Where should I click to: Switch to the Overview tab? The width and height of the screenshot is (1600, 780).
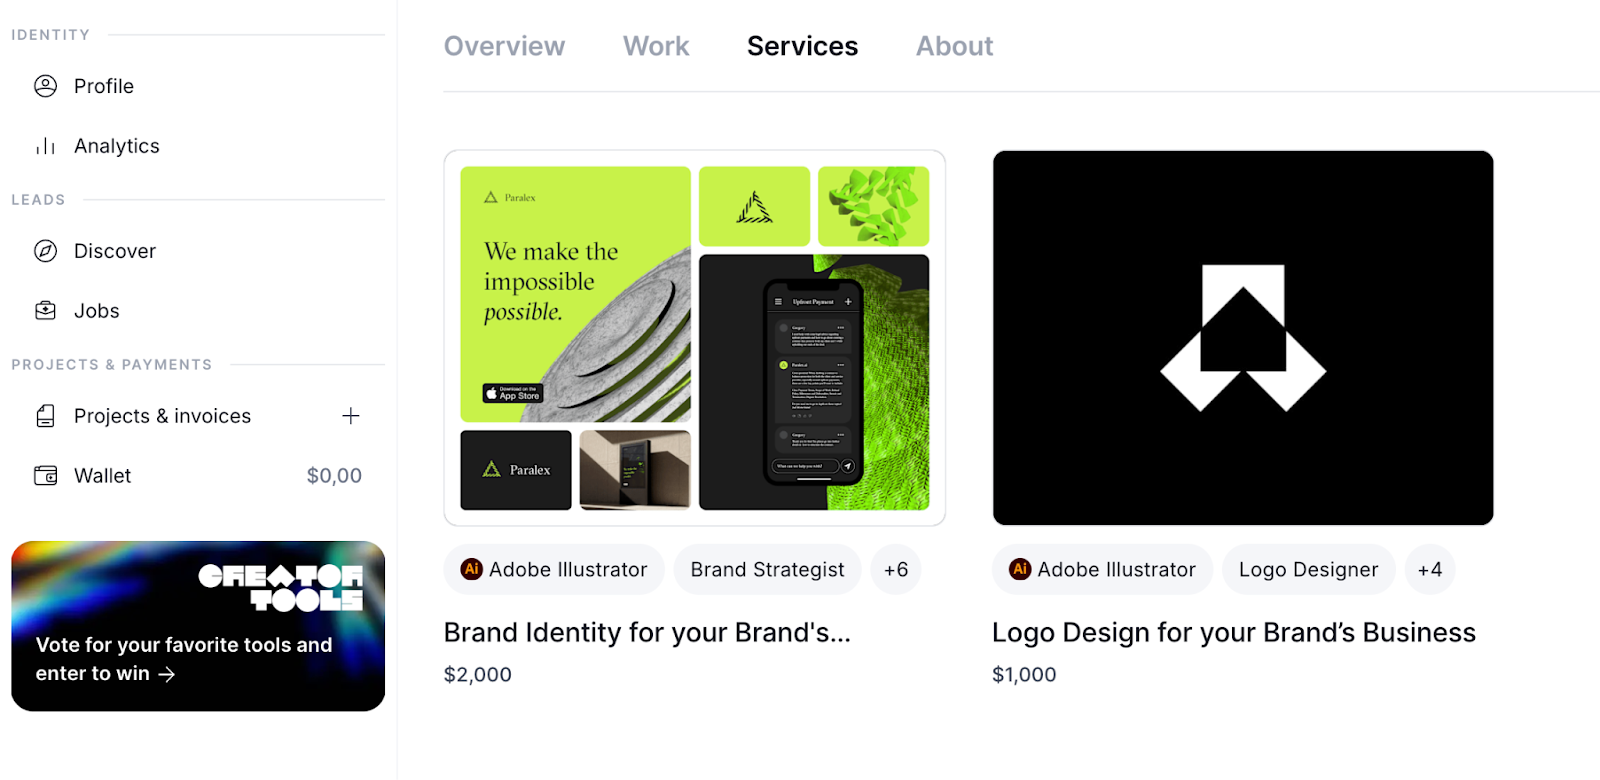pyautogui.click(x=504, y=46)
